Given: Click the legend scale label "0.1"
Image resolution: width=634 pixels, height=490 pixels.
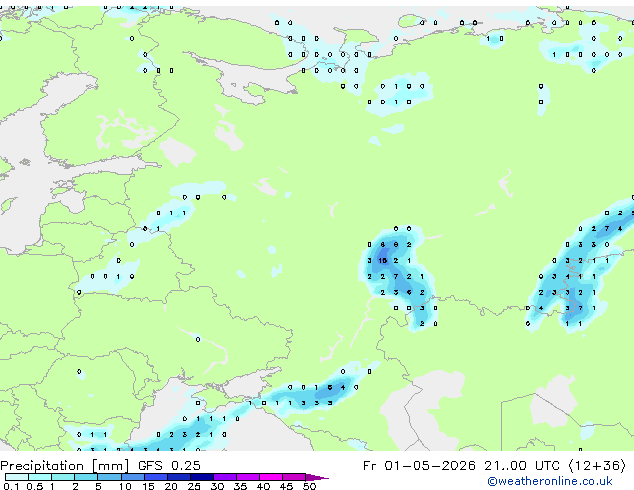Looking at the screenshot, I should pyautogui.click(x=11, y=486).
